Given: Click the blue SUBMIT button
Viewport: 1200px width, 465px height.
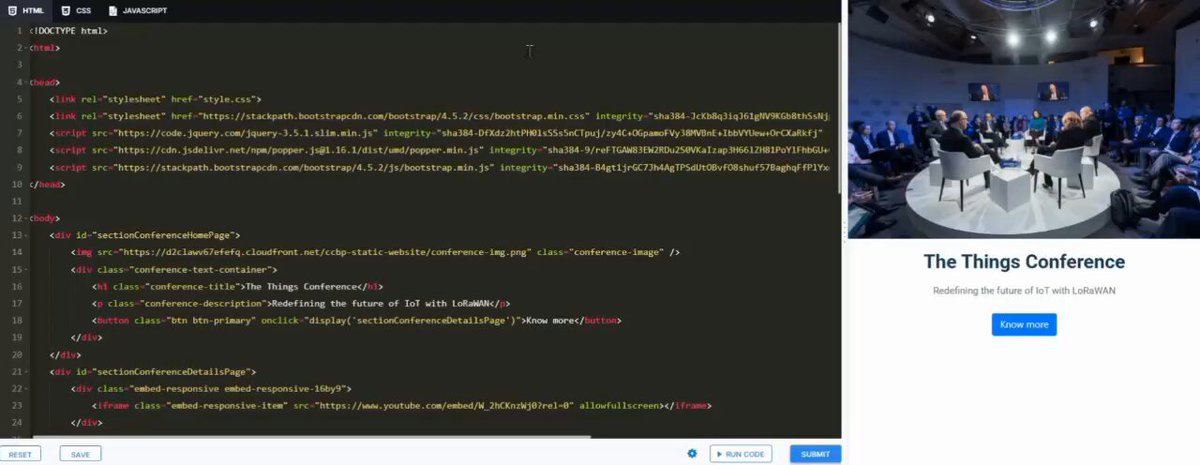Looking at the screenshot, I should click(815, 454).
